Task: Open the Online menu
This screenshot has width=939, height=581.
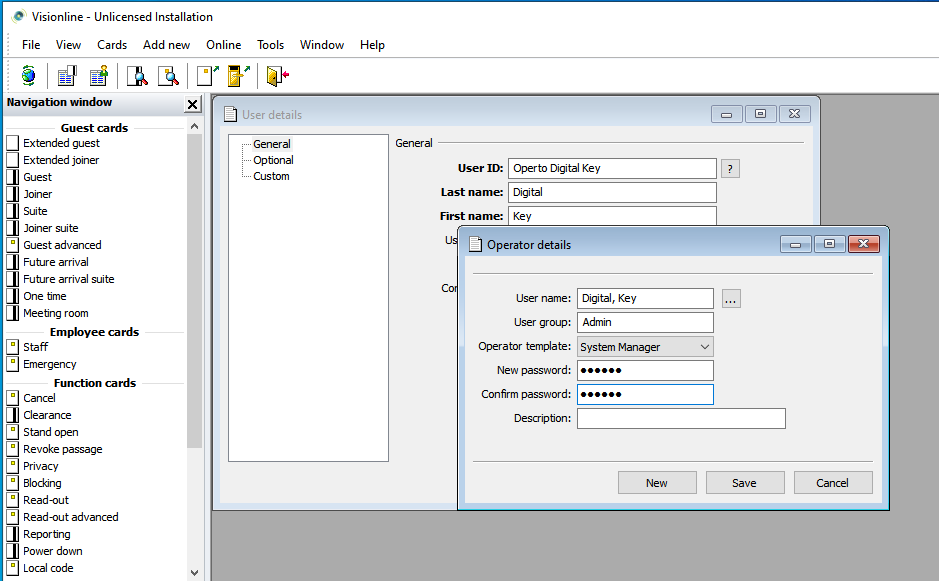Action: tap(223, 45)
